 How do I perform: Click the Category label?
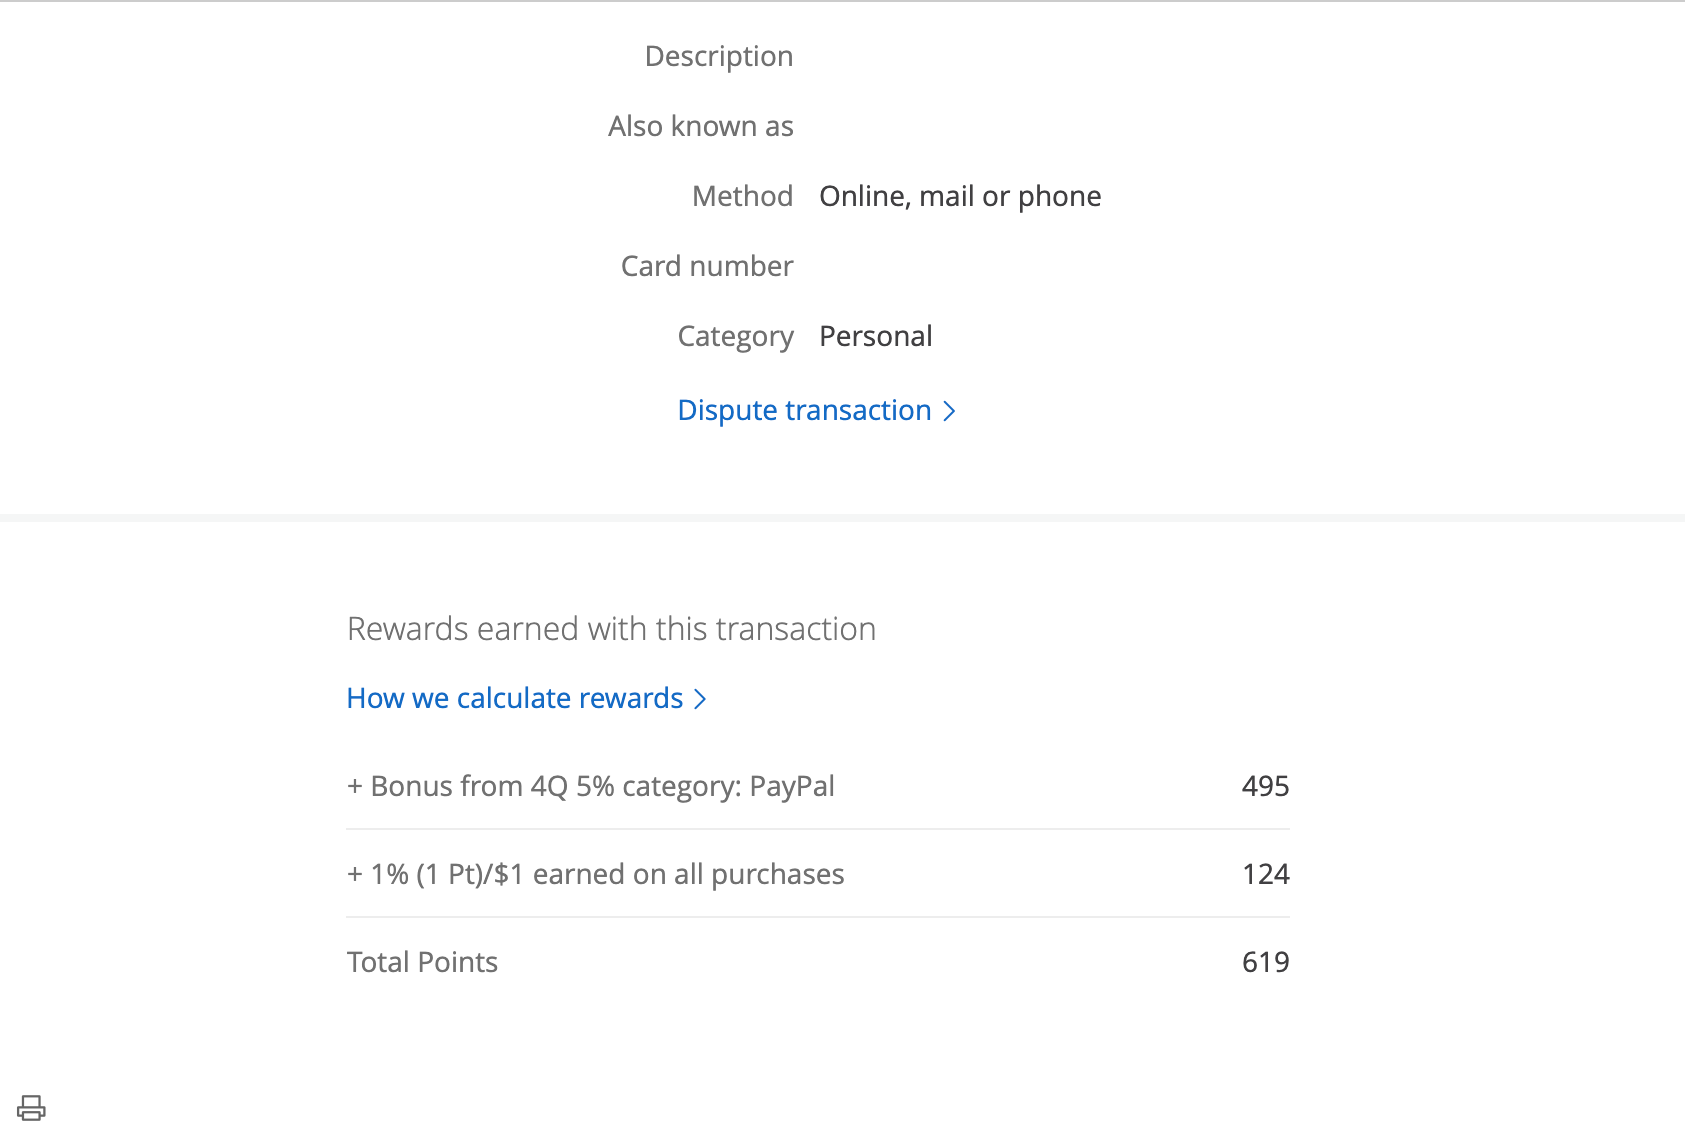point(735,336)
